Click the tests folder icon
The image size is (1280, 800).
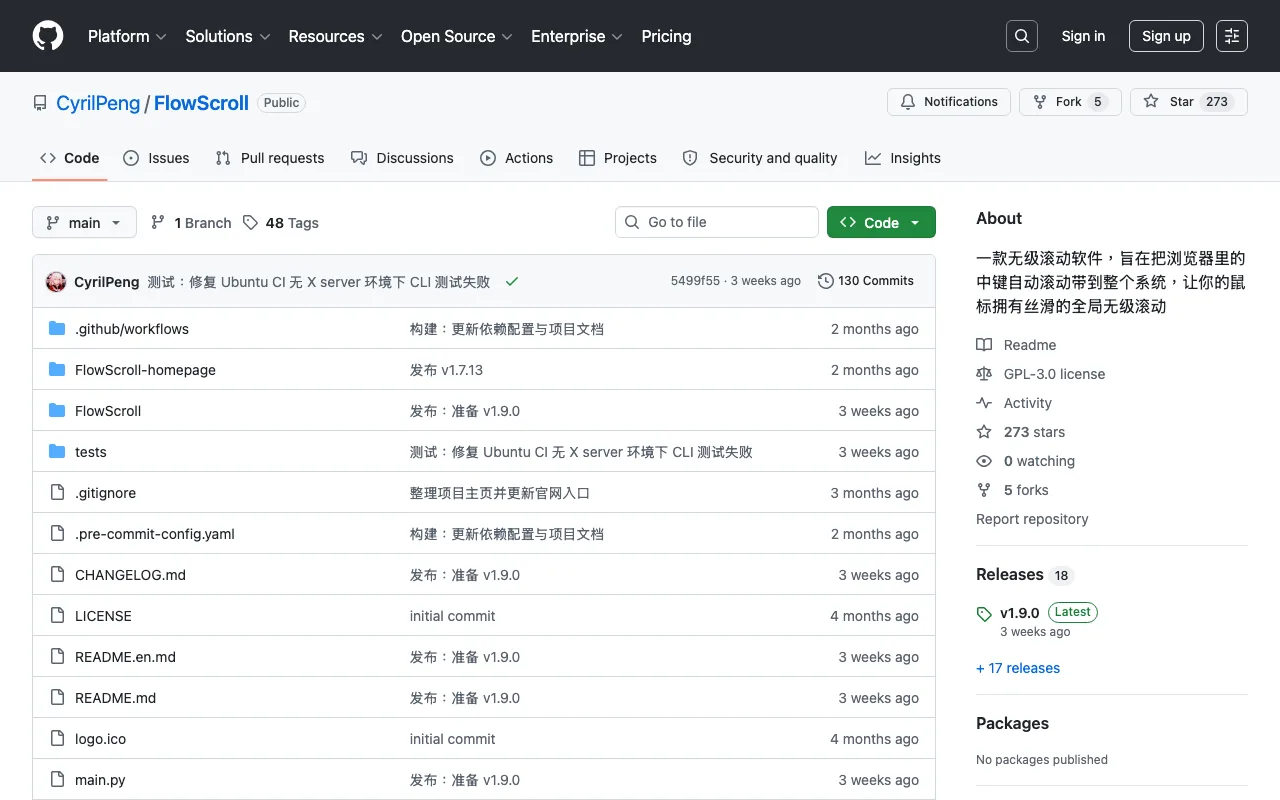(x=57, y=452)
